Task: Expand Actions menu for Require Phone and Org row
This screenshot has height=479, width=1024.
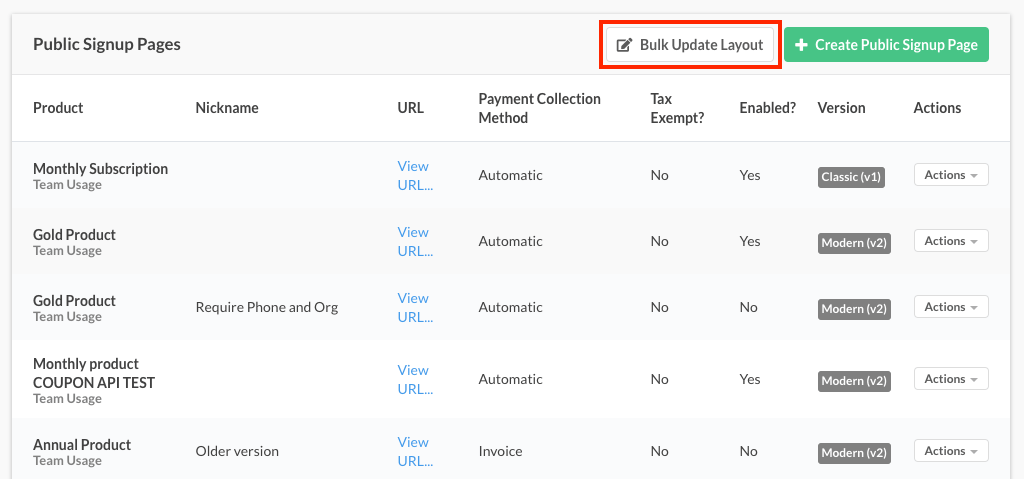Action: click(x=950, y=307)
